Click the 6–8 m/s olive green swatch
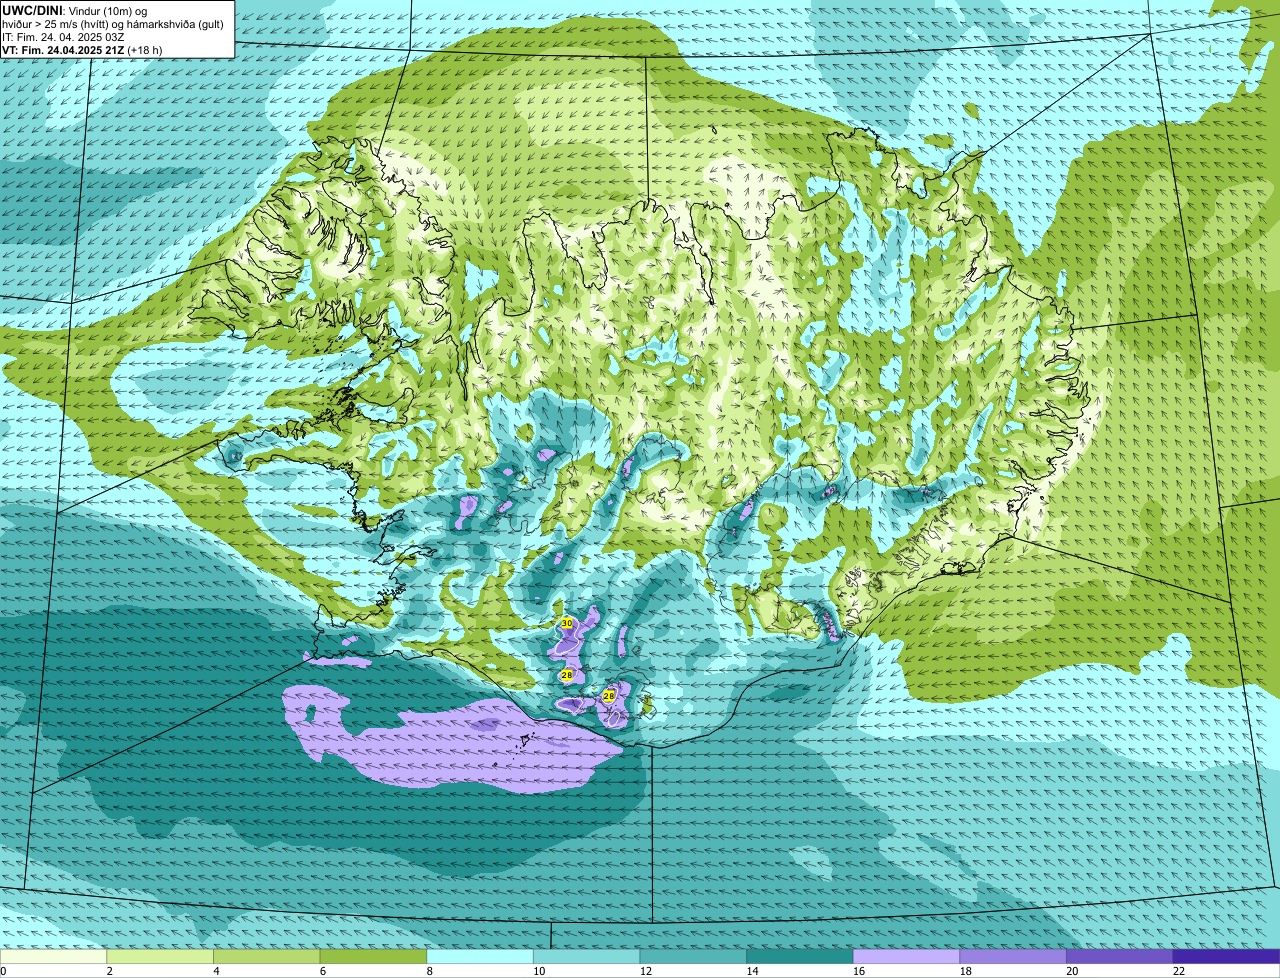Viewport: 1280px width, 978px height. tap(373, 957)
